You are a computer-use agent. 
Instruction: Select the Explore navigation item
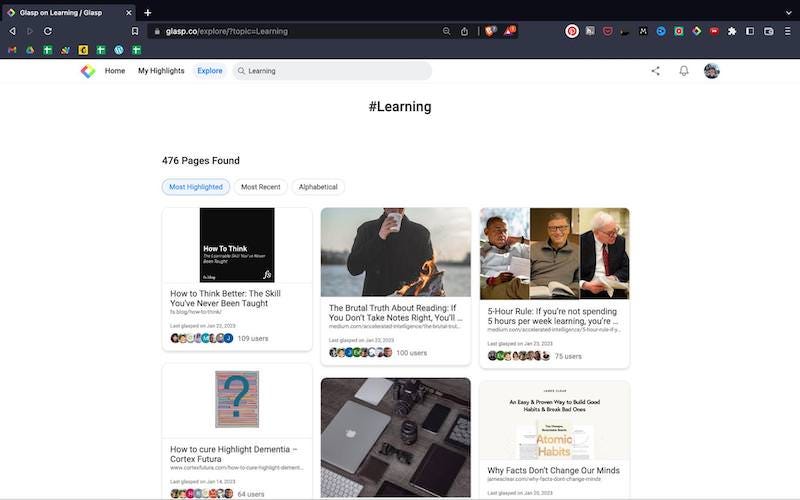click(x=210, y=71)
